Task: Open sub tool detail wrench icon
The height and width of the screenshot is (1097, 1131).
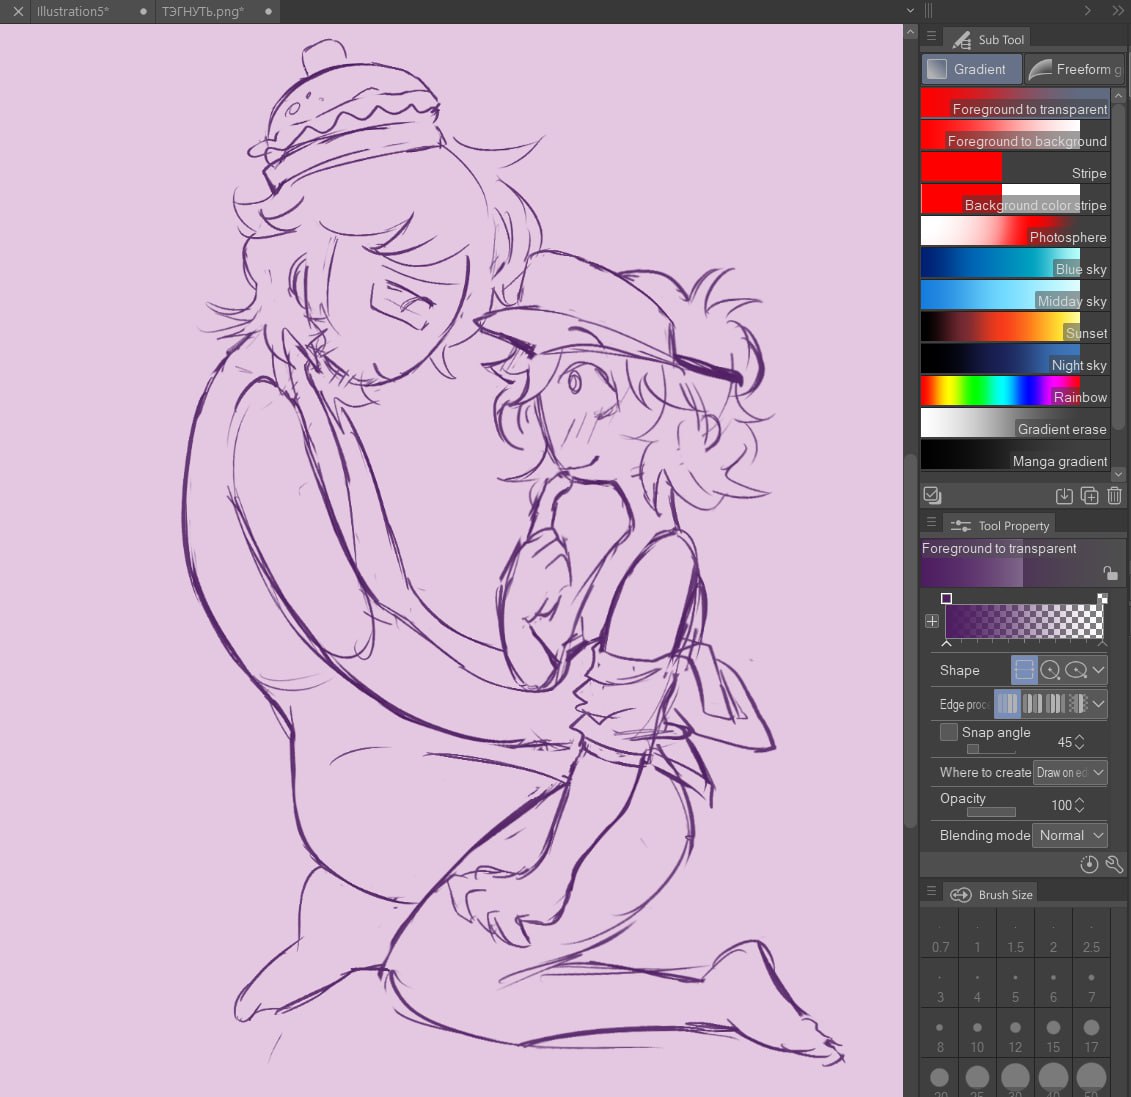Action: click(x=1114, y=864)
